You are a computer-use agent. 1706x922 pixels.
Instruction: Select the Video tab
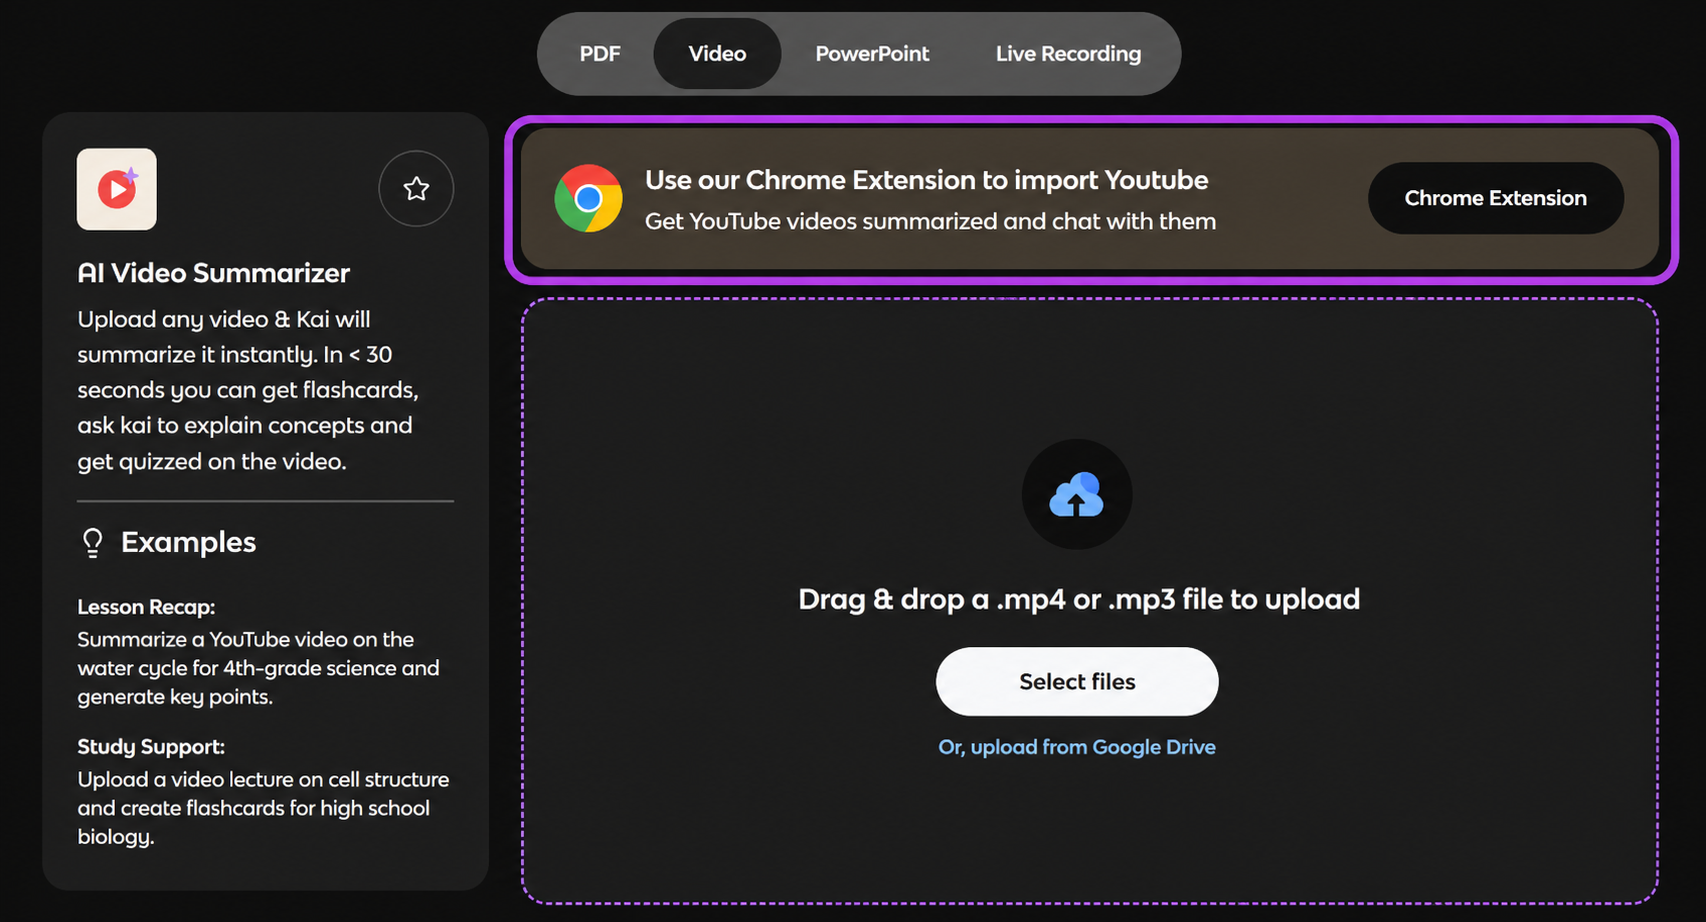[x=717, y=54]
